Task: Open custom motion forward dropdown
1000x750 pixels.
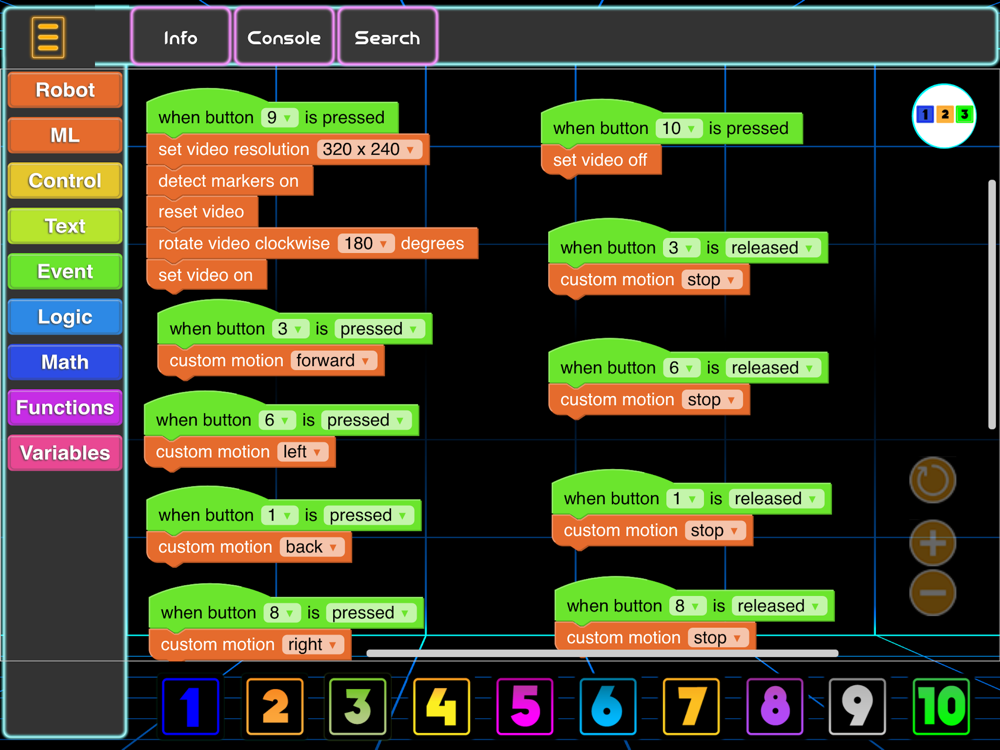Action: 334,360
